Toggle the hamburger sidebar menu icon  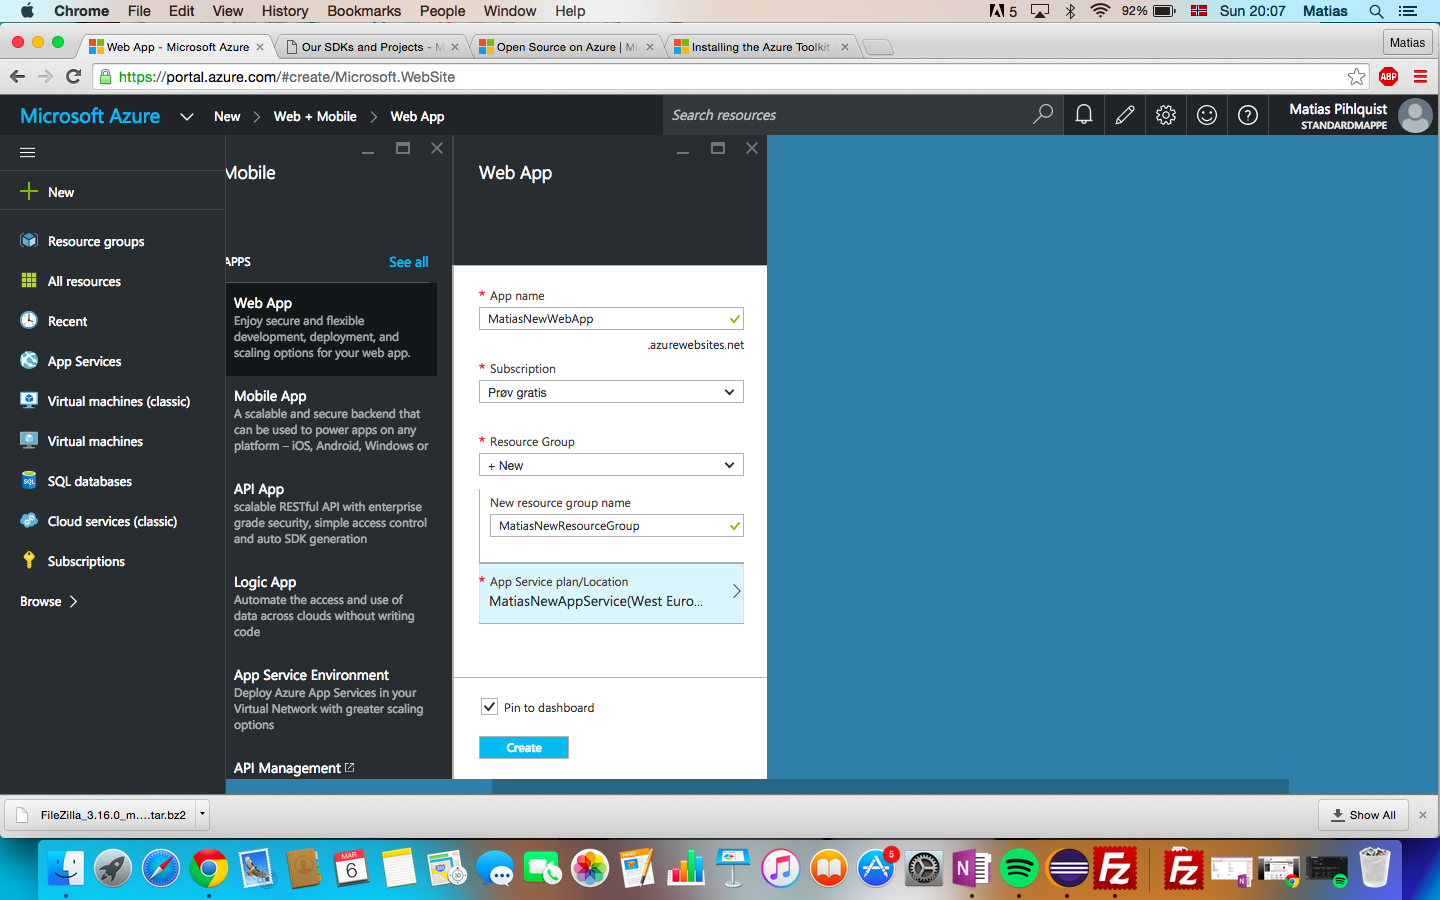[28, 152]
